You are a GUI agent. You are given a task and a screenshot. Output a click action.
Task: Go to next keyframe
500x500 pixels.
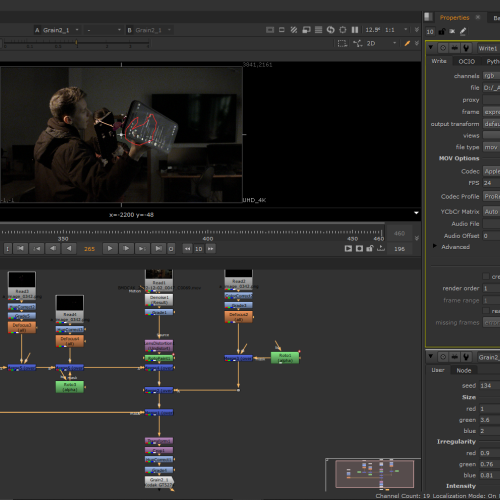(142, 249)
